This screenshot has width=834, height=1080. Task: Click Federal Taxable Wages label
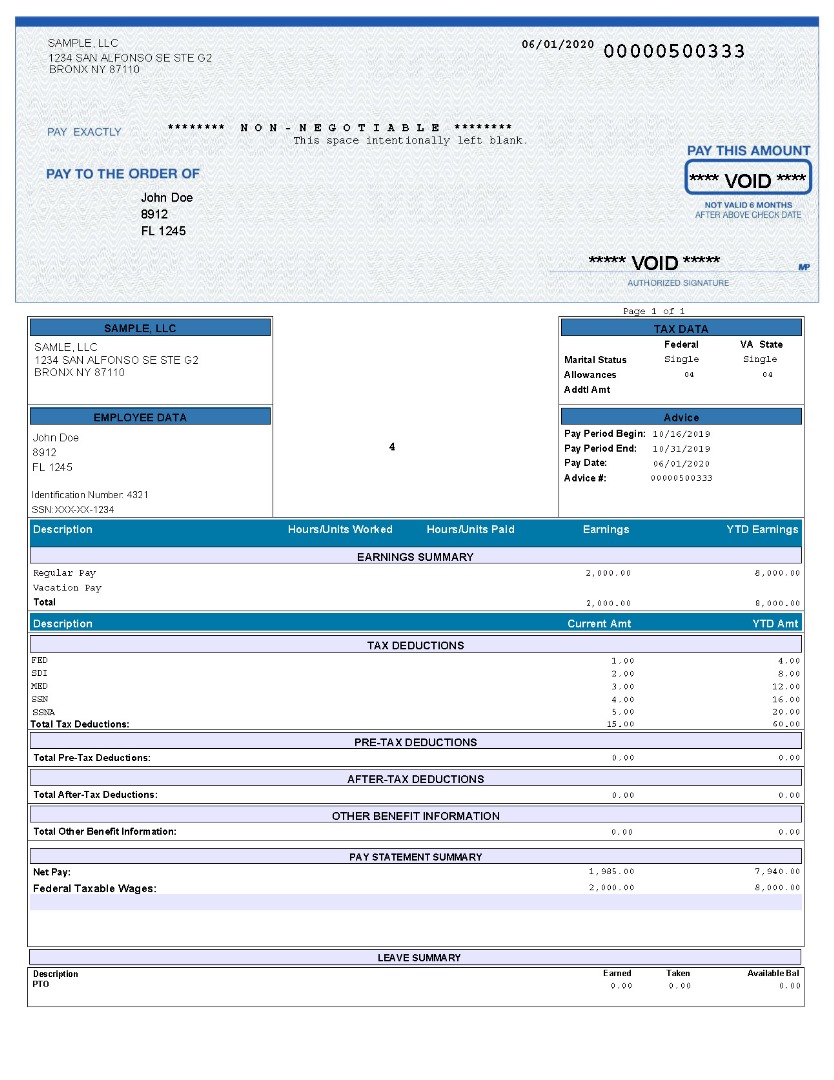coord(94,889)
